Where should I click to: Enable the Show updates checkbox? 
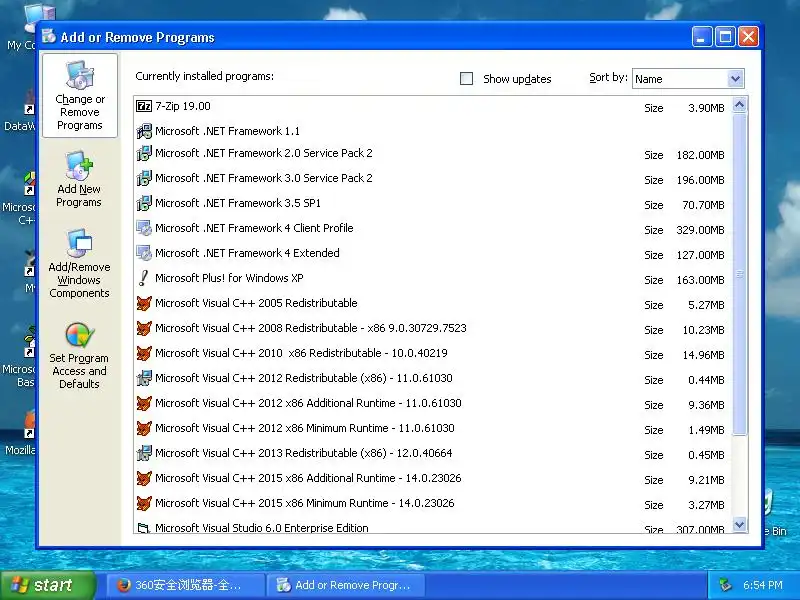click(x=466, y=79)
